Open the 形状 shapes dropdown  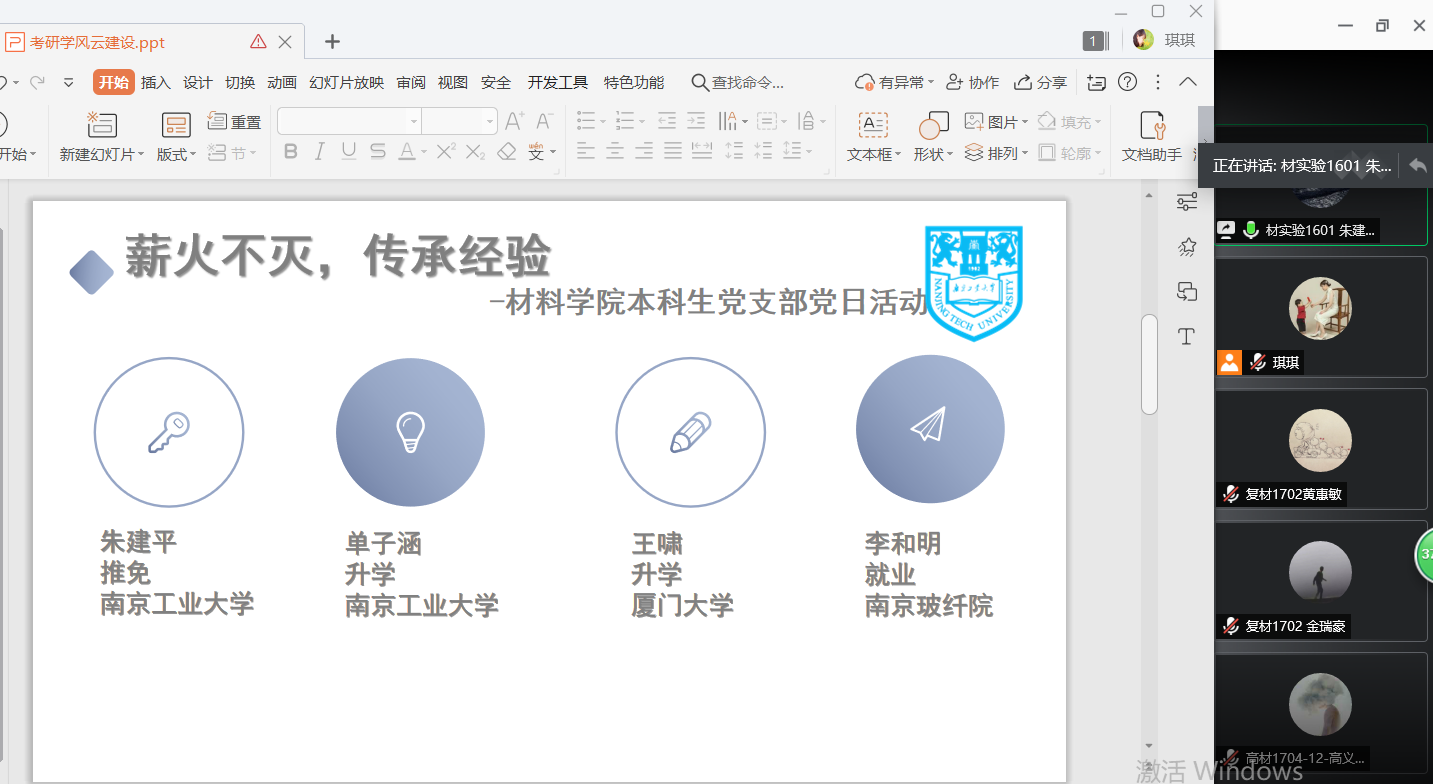click(933, 154)
